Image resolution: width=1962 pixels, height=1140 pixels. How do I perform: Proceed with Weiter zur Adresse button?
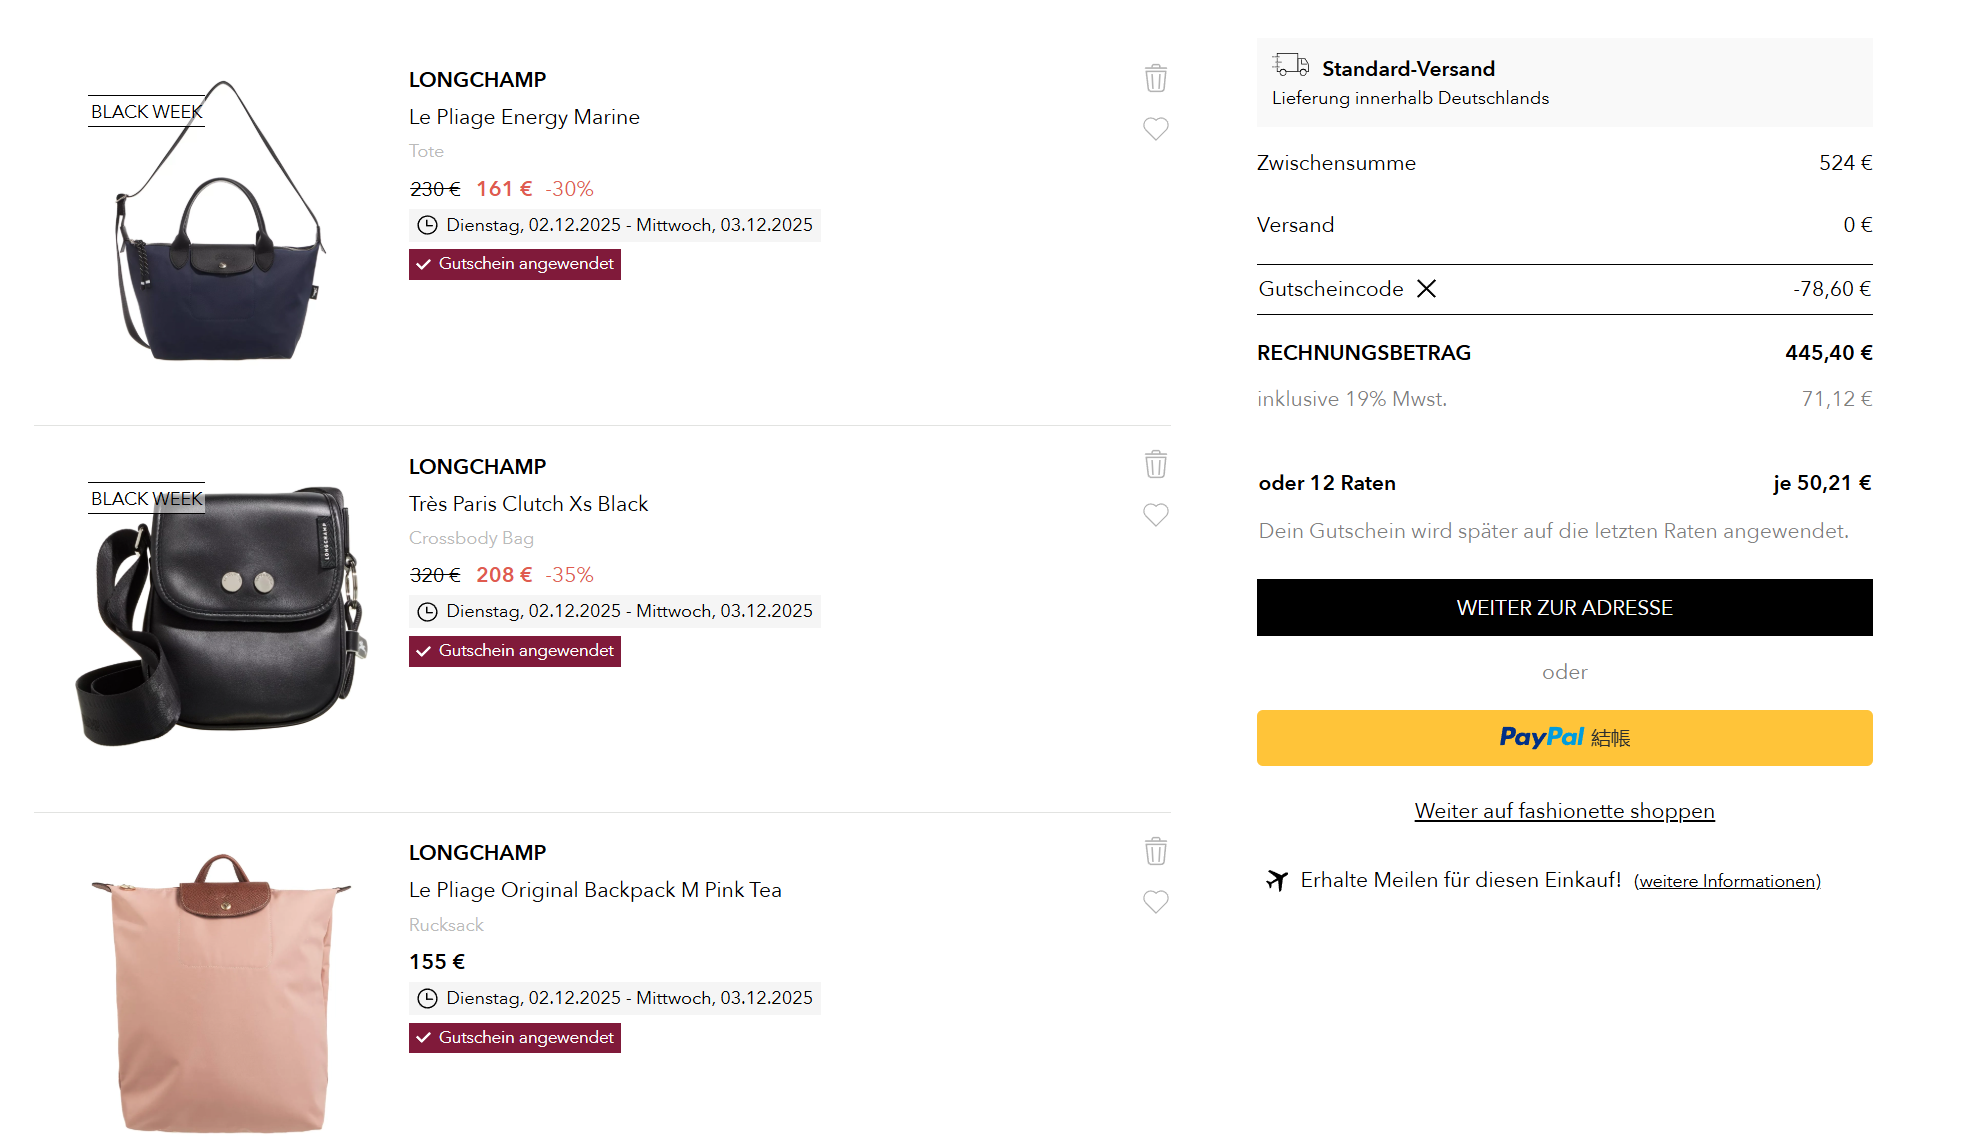pos(1564,608)
